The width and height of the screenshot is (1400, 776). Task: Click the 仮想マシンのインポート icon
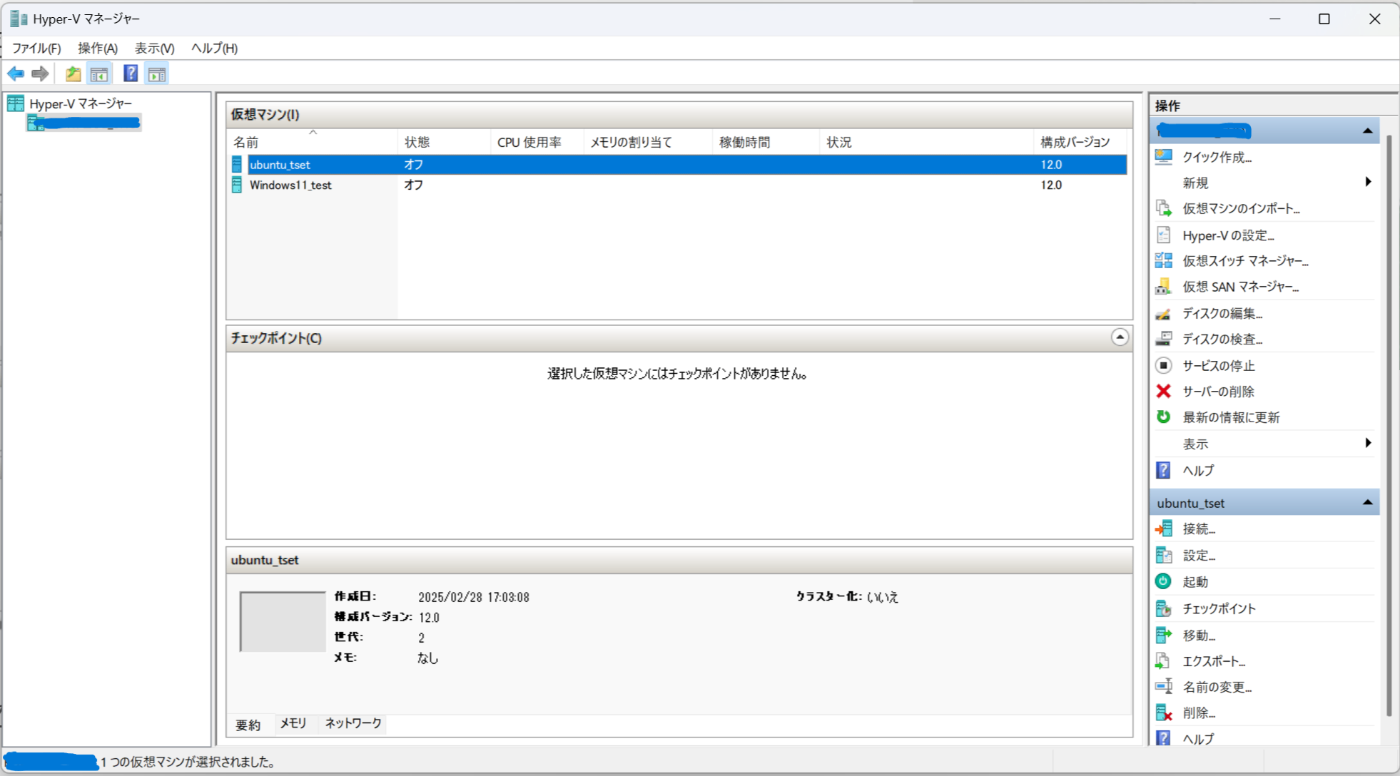click(1163, 209)
